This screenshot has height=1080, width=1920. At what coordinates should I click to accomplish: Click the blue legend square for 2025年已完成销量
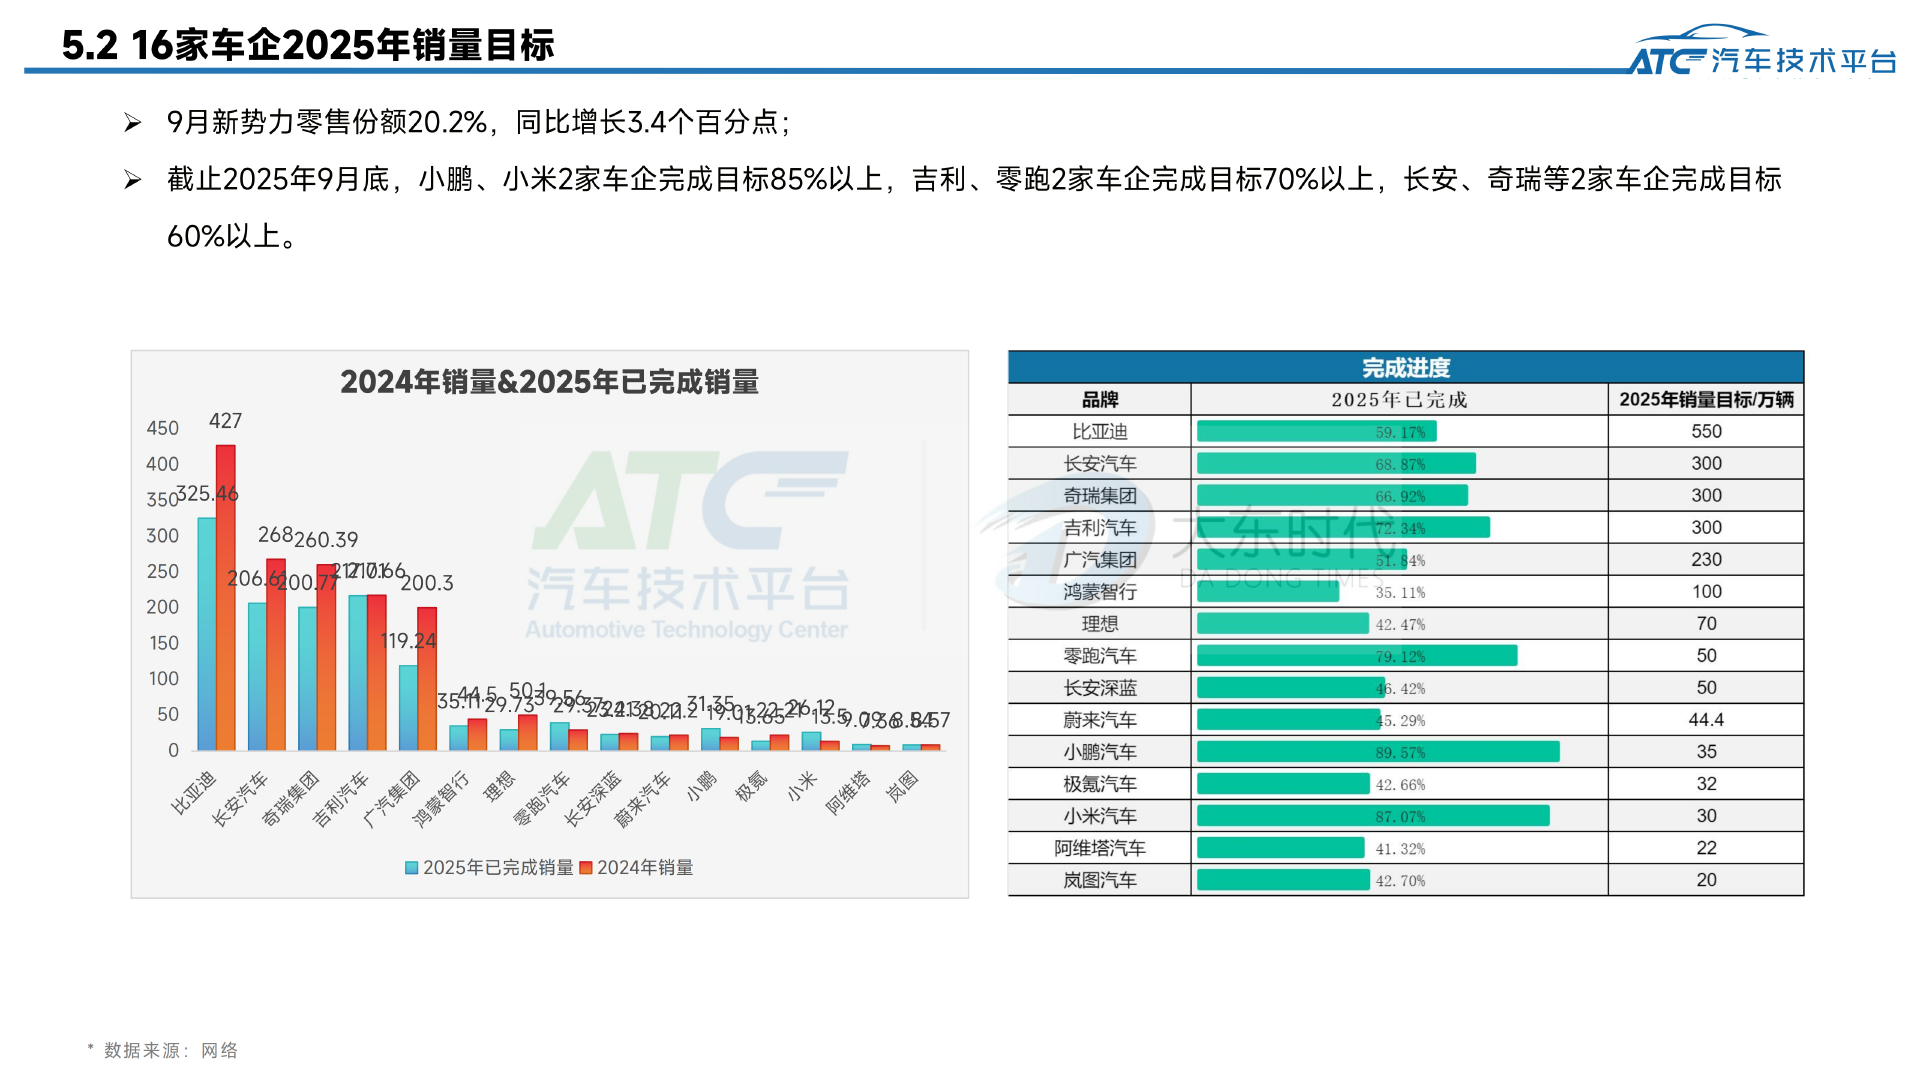tap(409, 867)
